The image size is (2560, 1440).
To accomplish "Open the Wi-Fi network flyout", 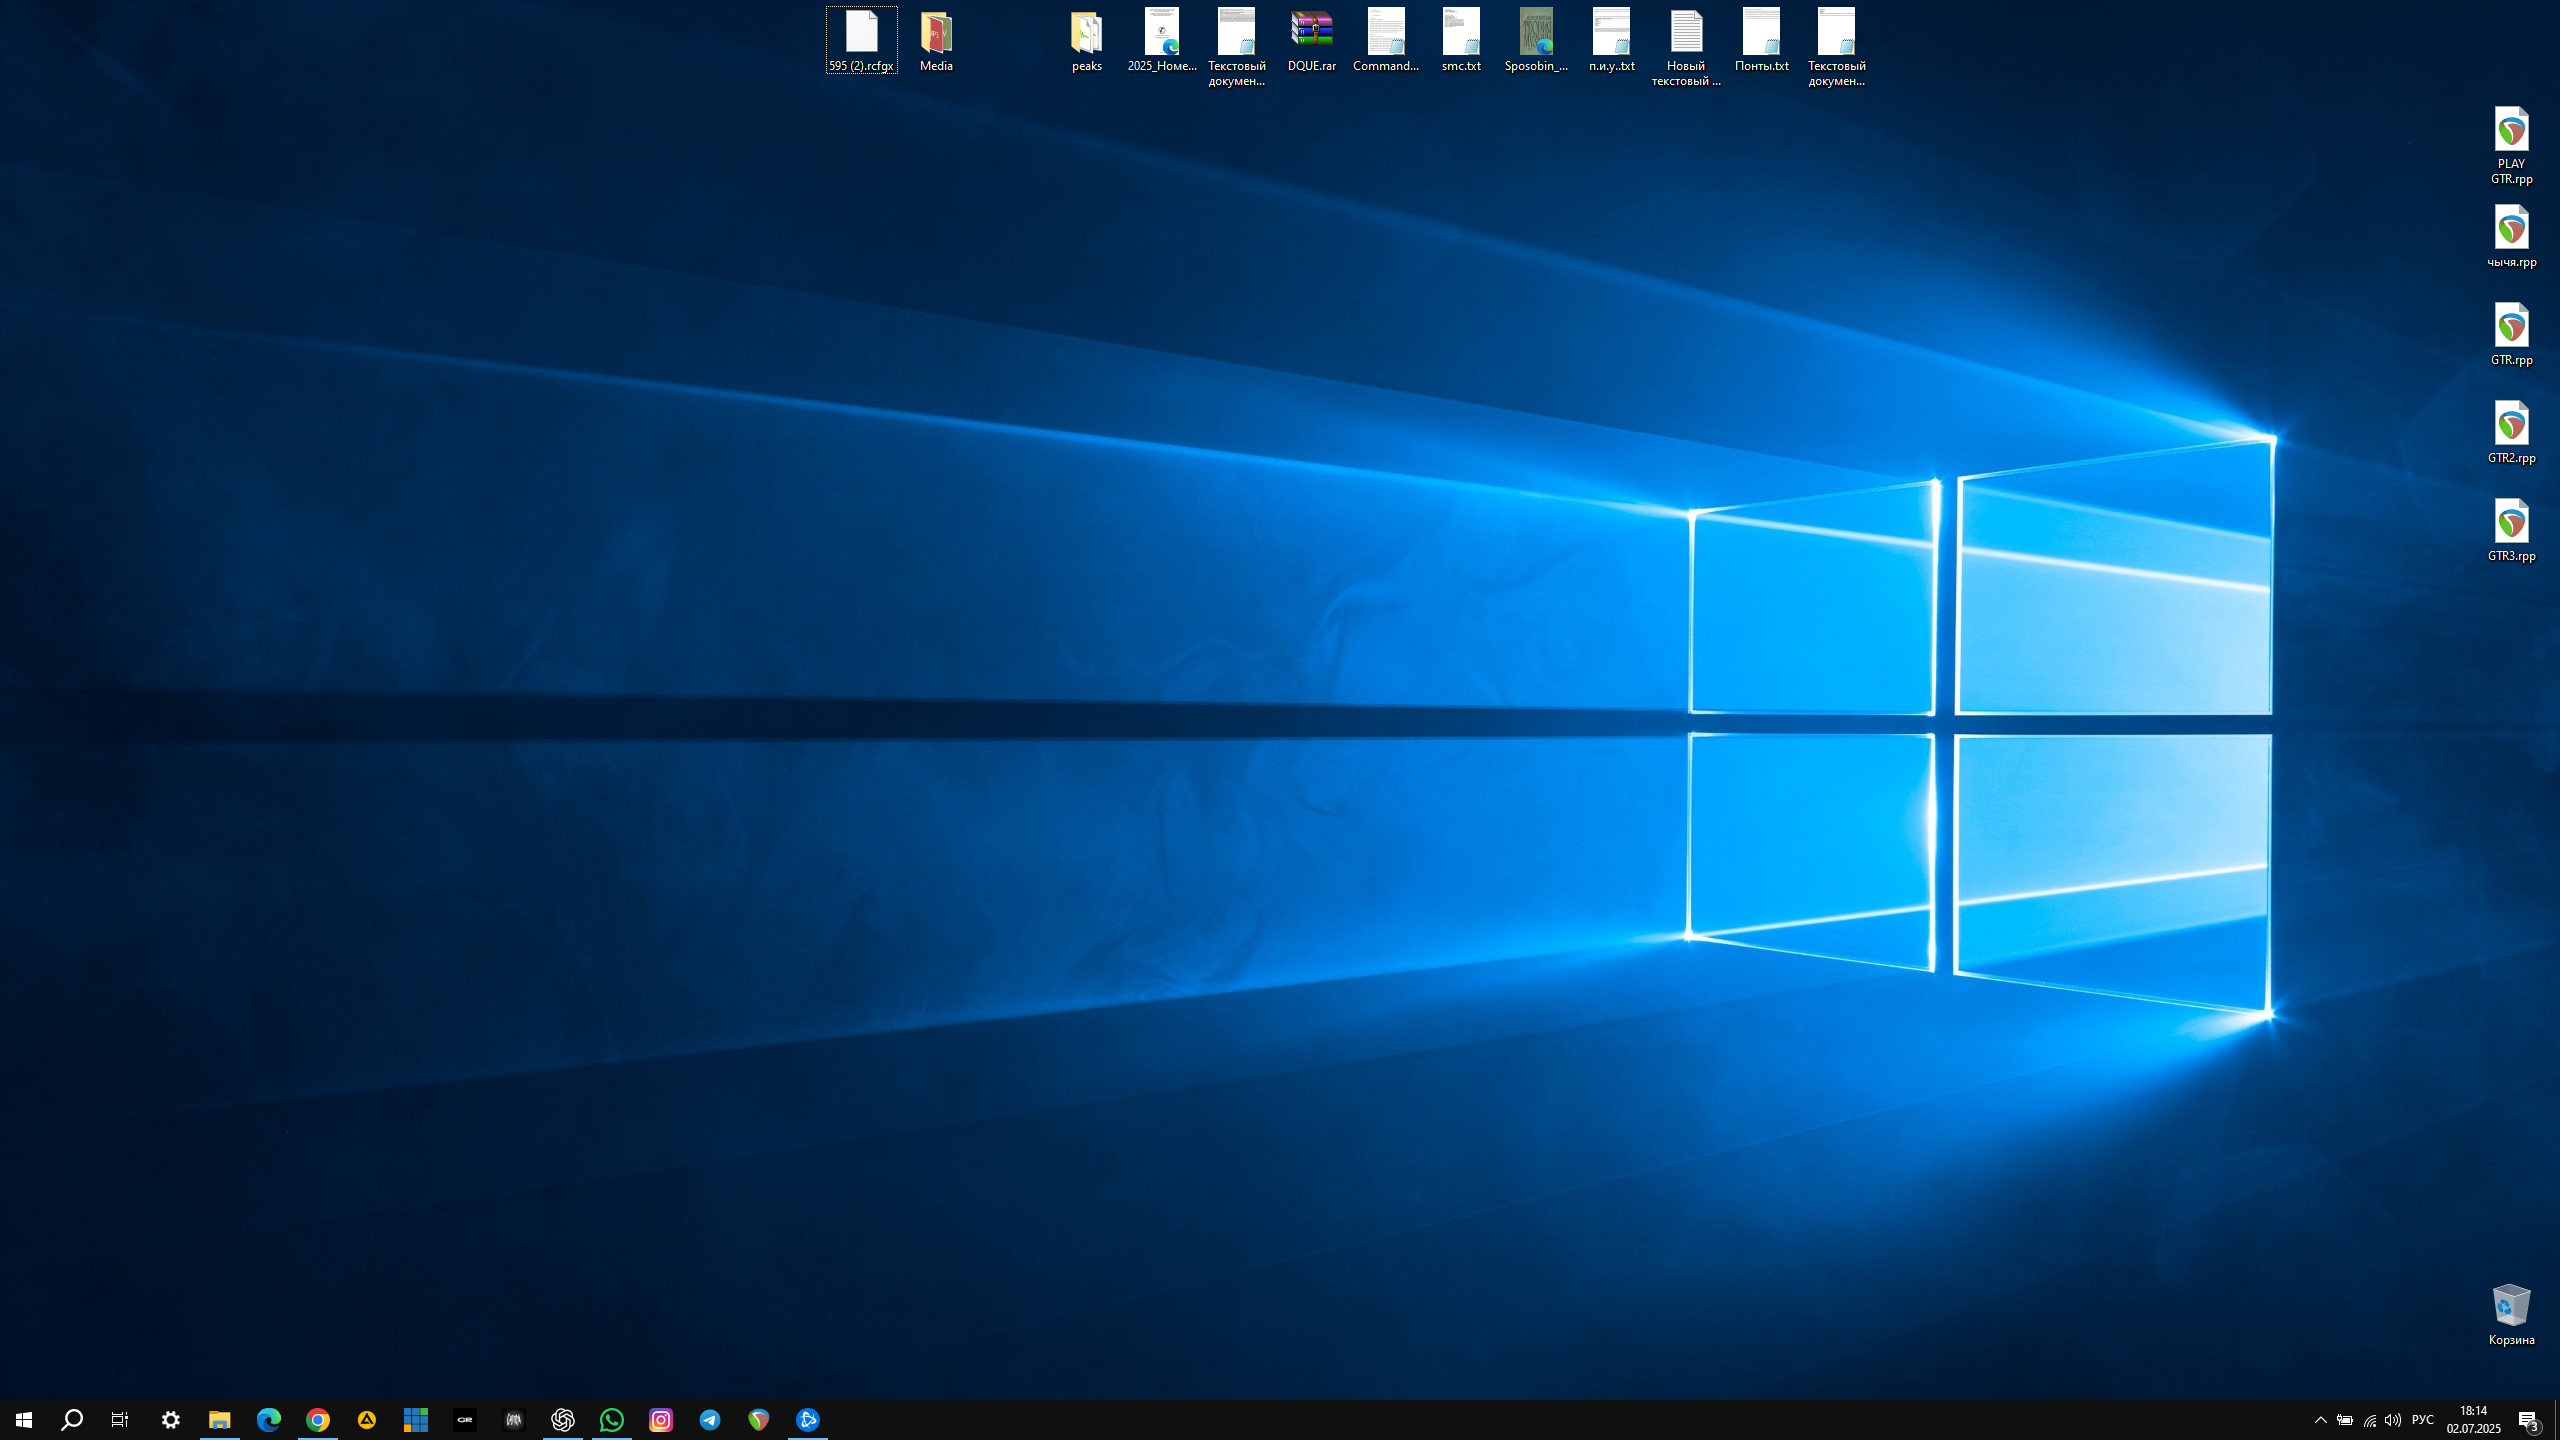I will pos(2369,1420).
